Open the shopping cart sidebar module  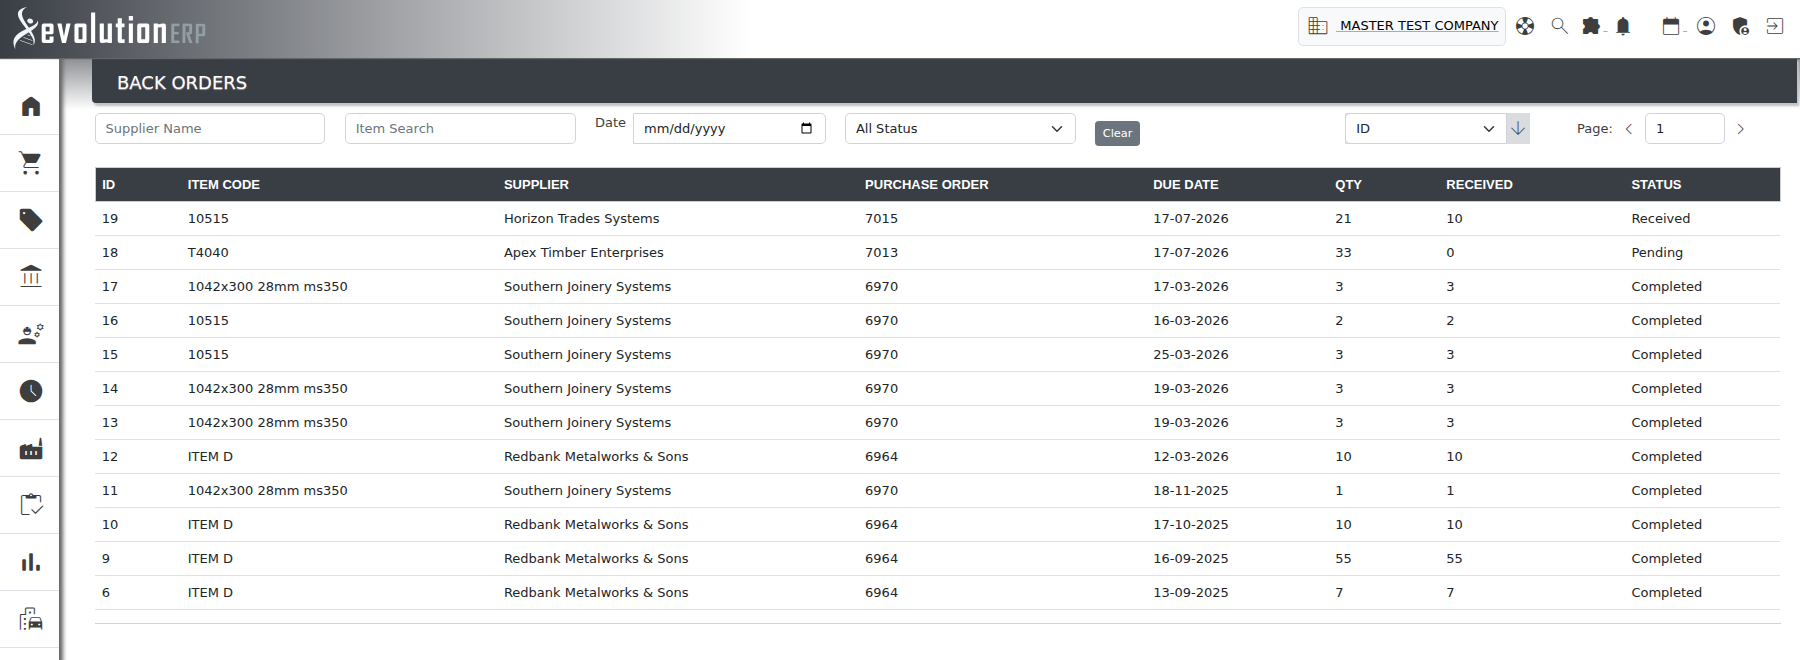(x=31, y=163)
